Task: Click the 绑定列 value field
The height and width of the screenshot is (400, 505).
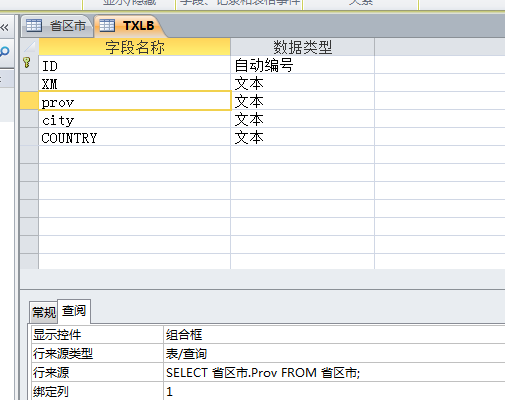Action: [334, 391]
